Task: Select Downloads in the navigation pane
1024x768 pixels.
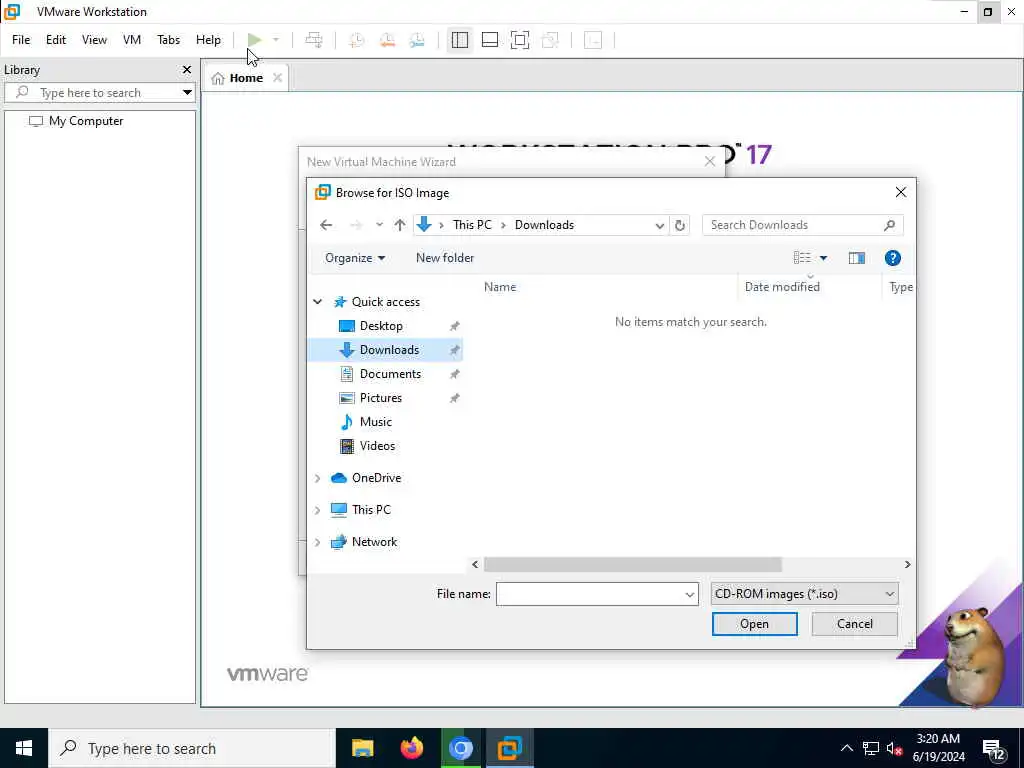Action: [x=389, y=350]
